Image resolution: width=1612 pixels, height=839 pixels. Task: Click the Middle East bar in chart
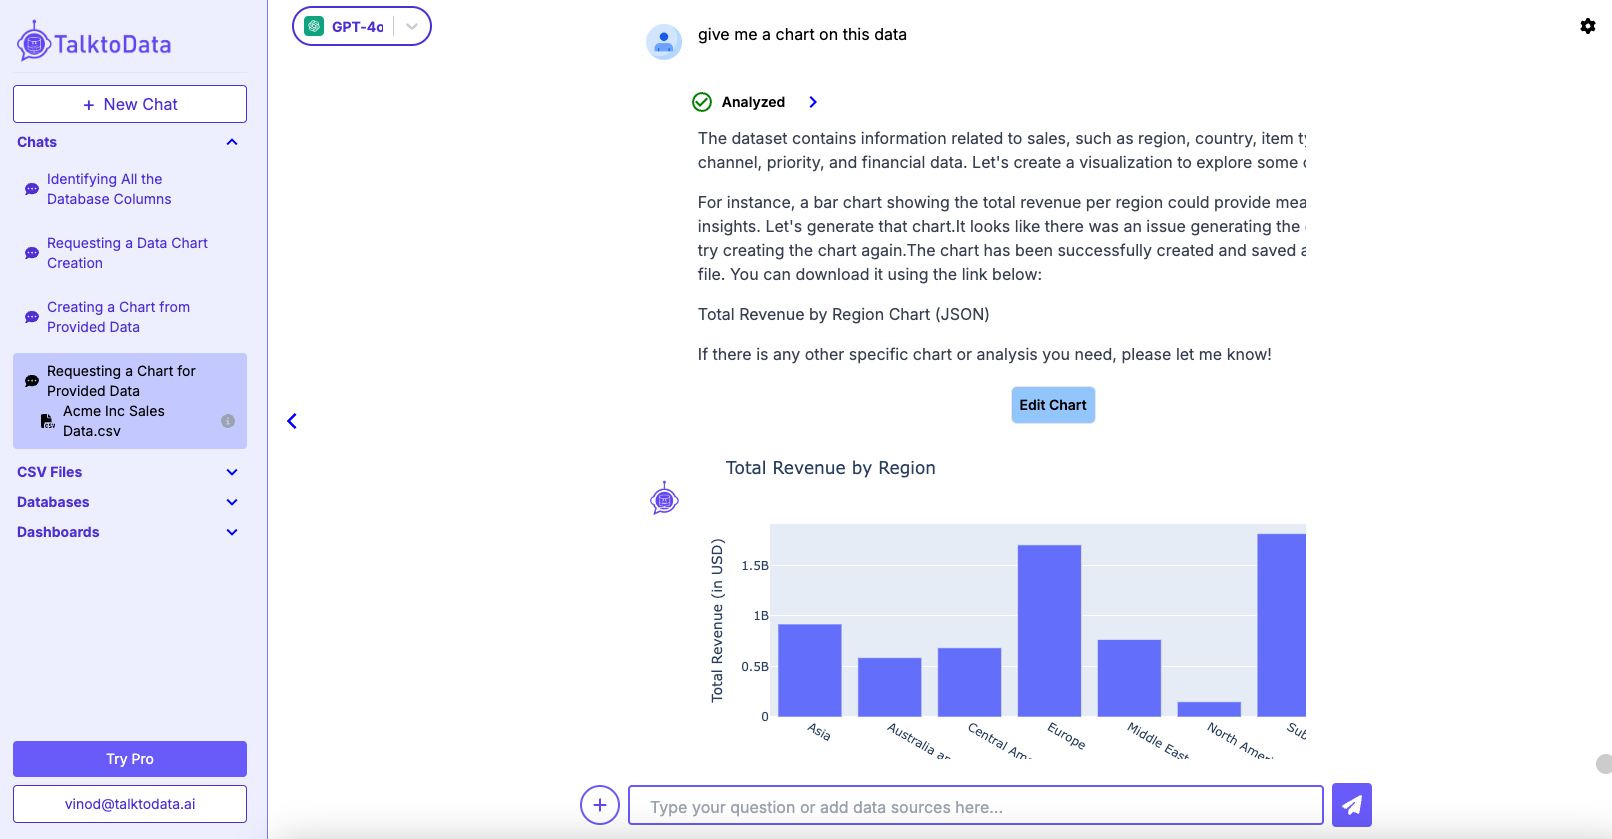click(1129, 678)
